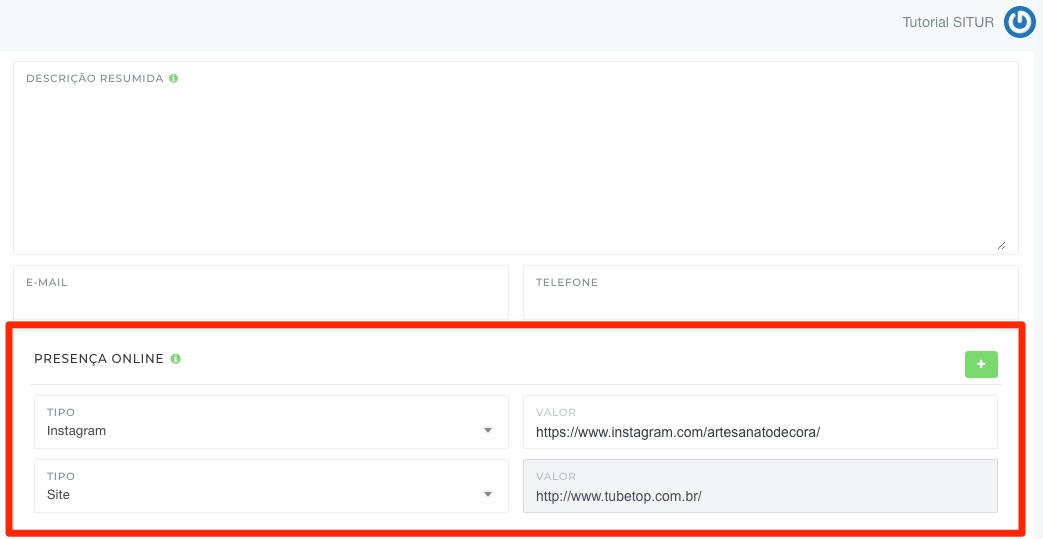The image size is (1043, 539).
Task: Click the Valor field containing tubetop.com.br
Action: click(760, 496)
